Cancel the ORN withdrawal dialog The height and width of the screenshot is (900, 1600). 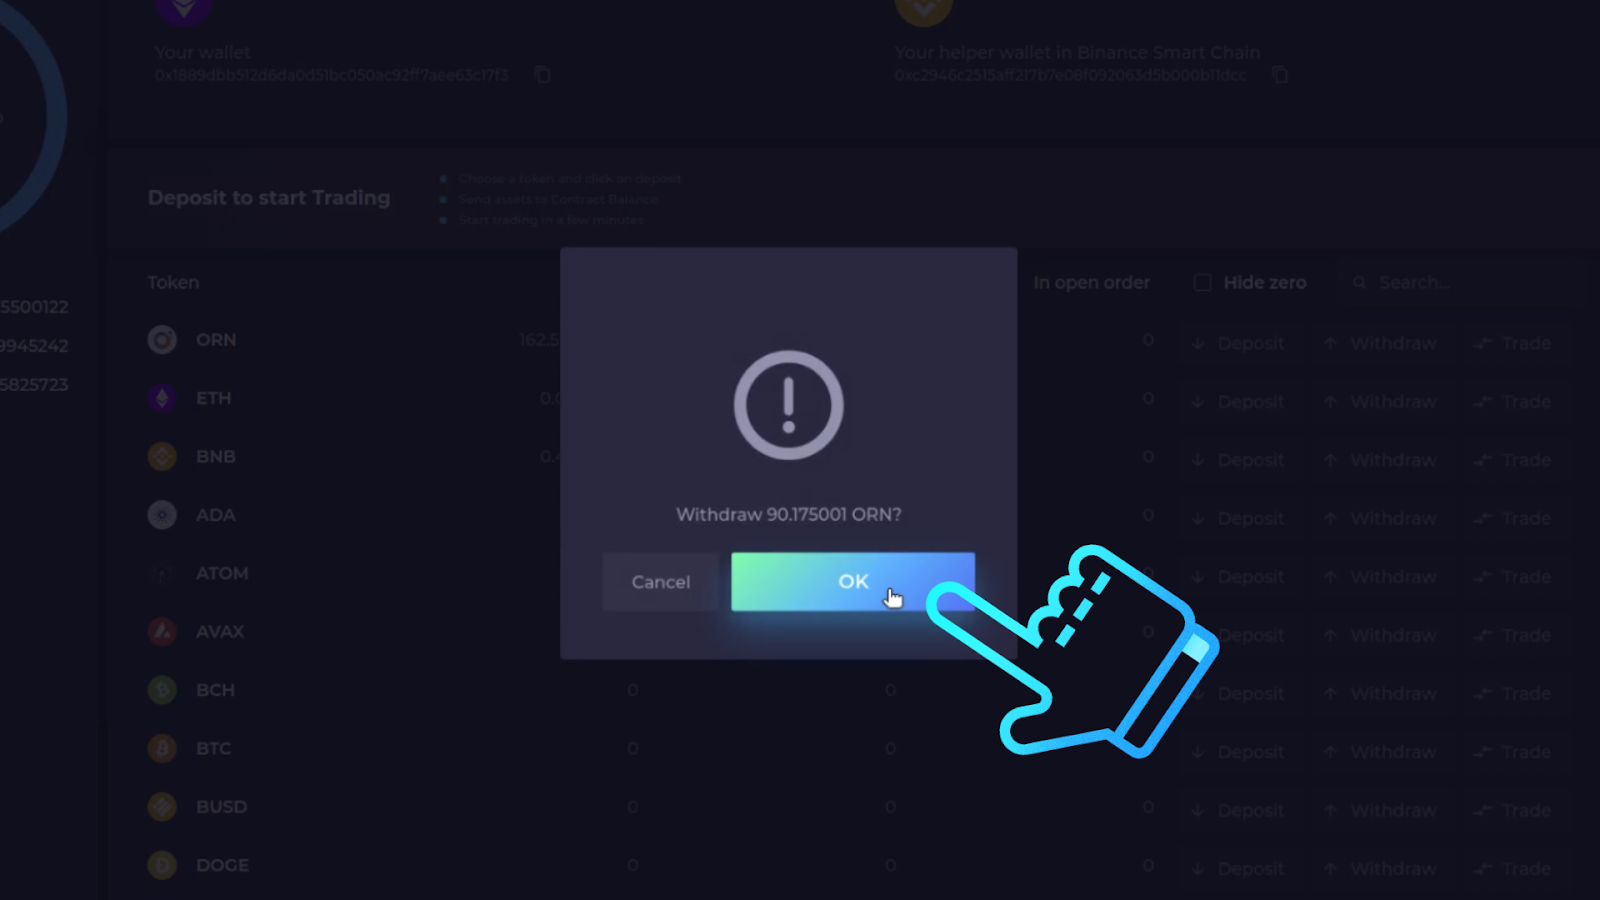661,582
